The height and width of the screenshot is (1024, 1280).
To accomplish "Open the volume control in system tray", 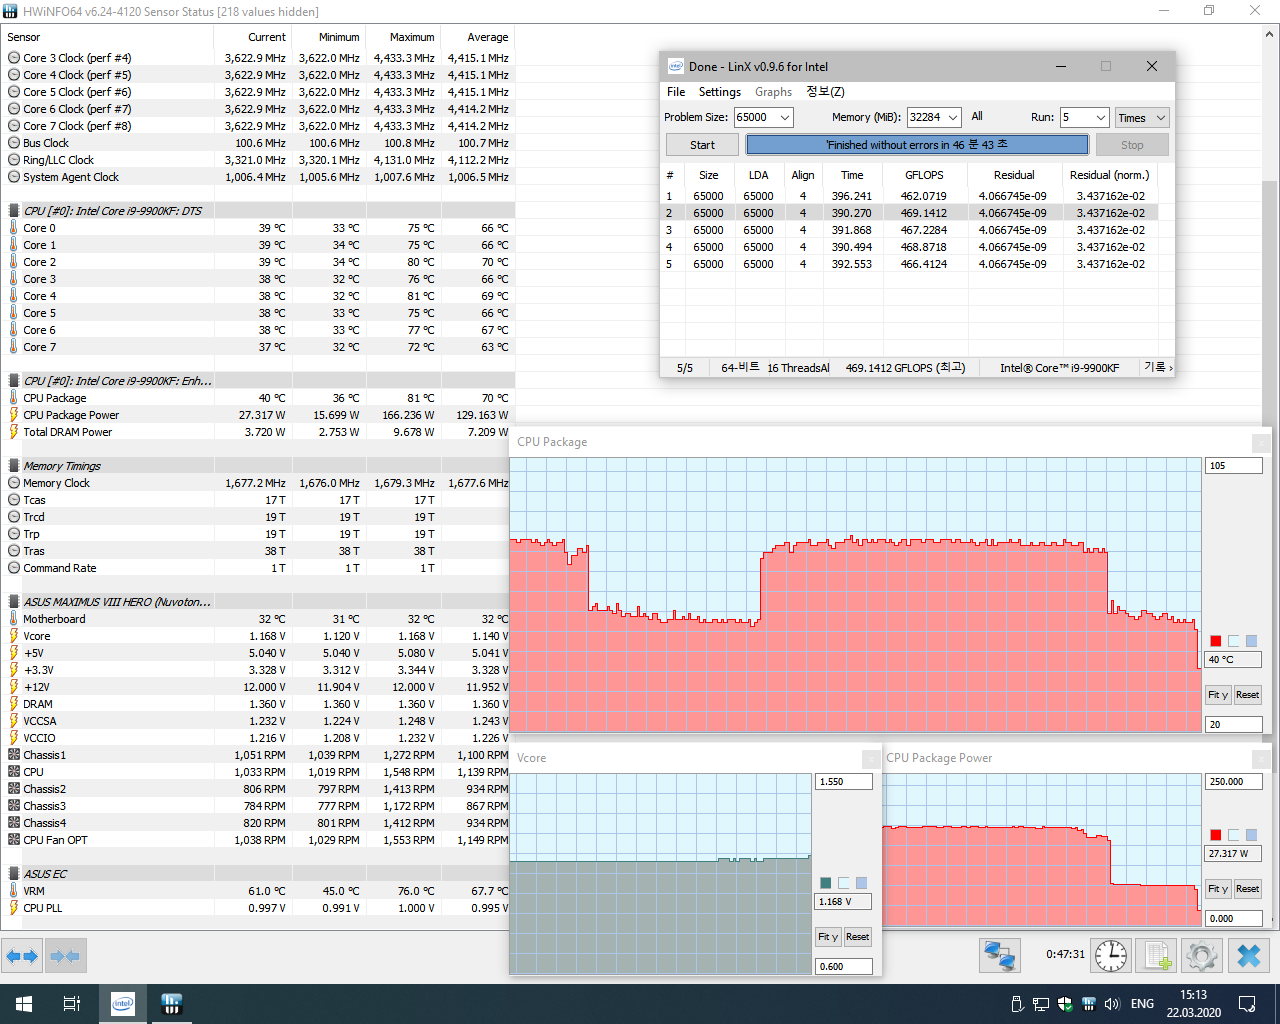I will point(1112,1004).
